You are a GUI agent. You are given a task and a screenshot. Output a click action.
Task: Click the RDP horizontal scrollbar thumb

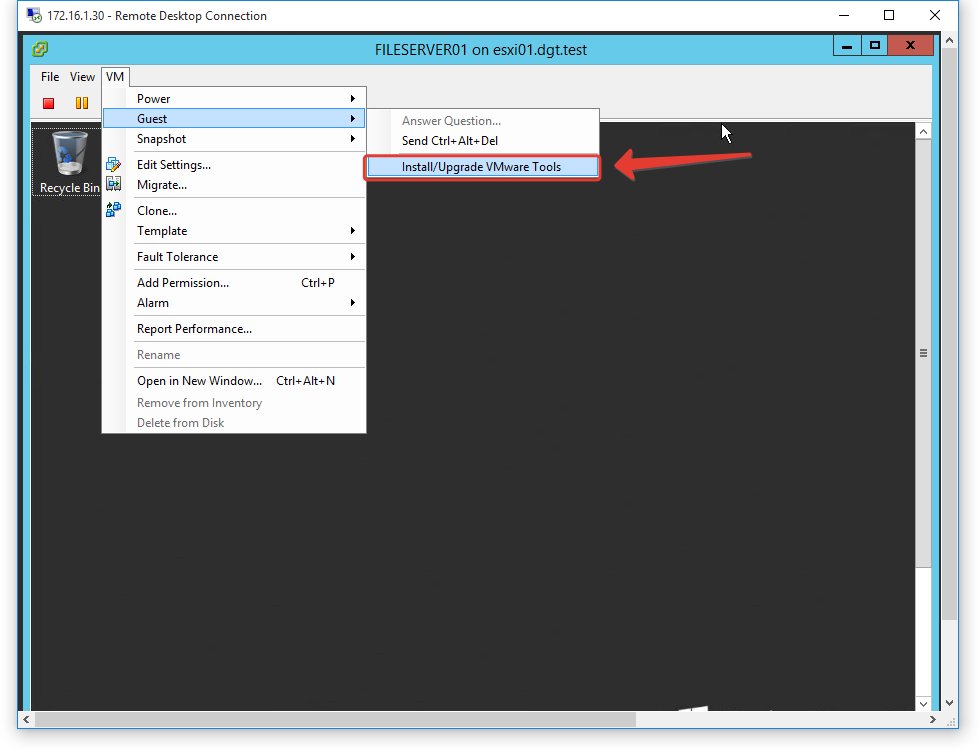click(x=336, y=720)
